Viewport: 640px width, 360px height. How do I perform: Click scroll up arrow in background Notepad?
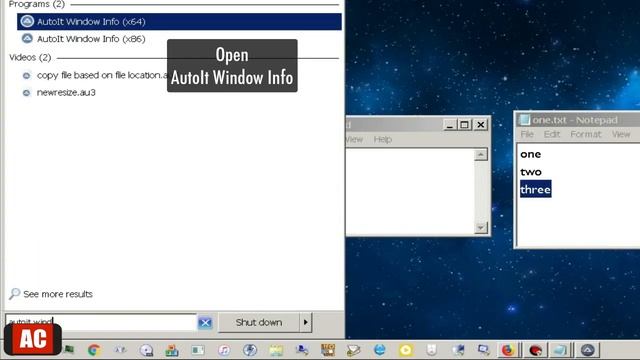coord(481,155)
